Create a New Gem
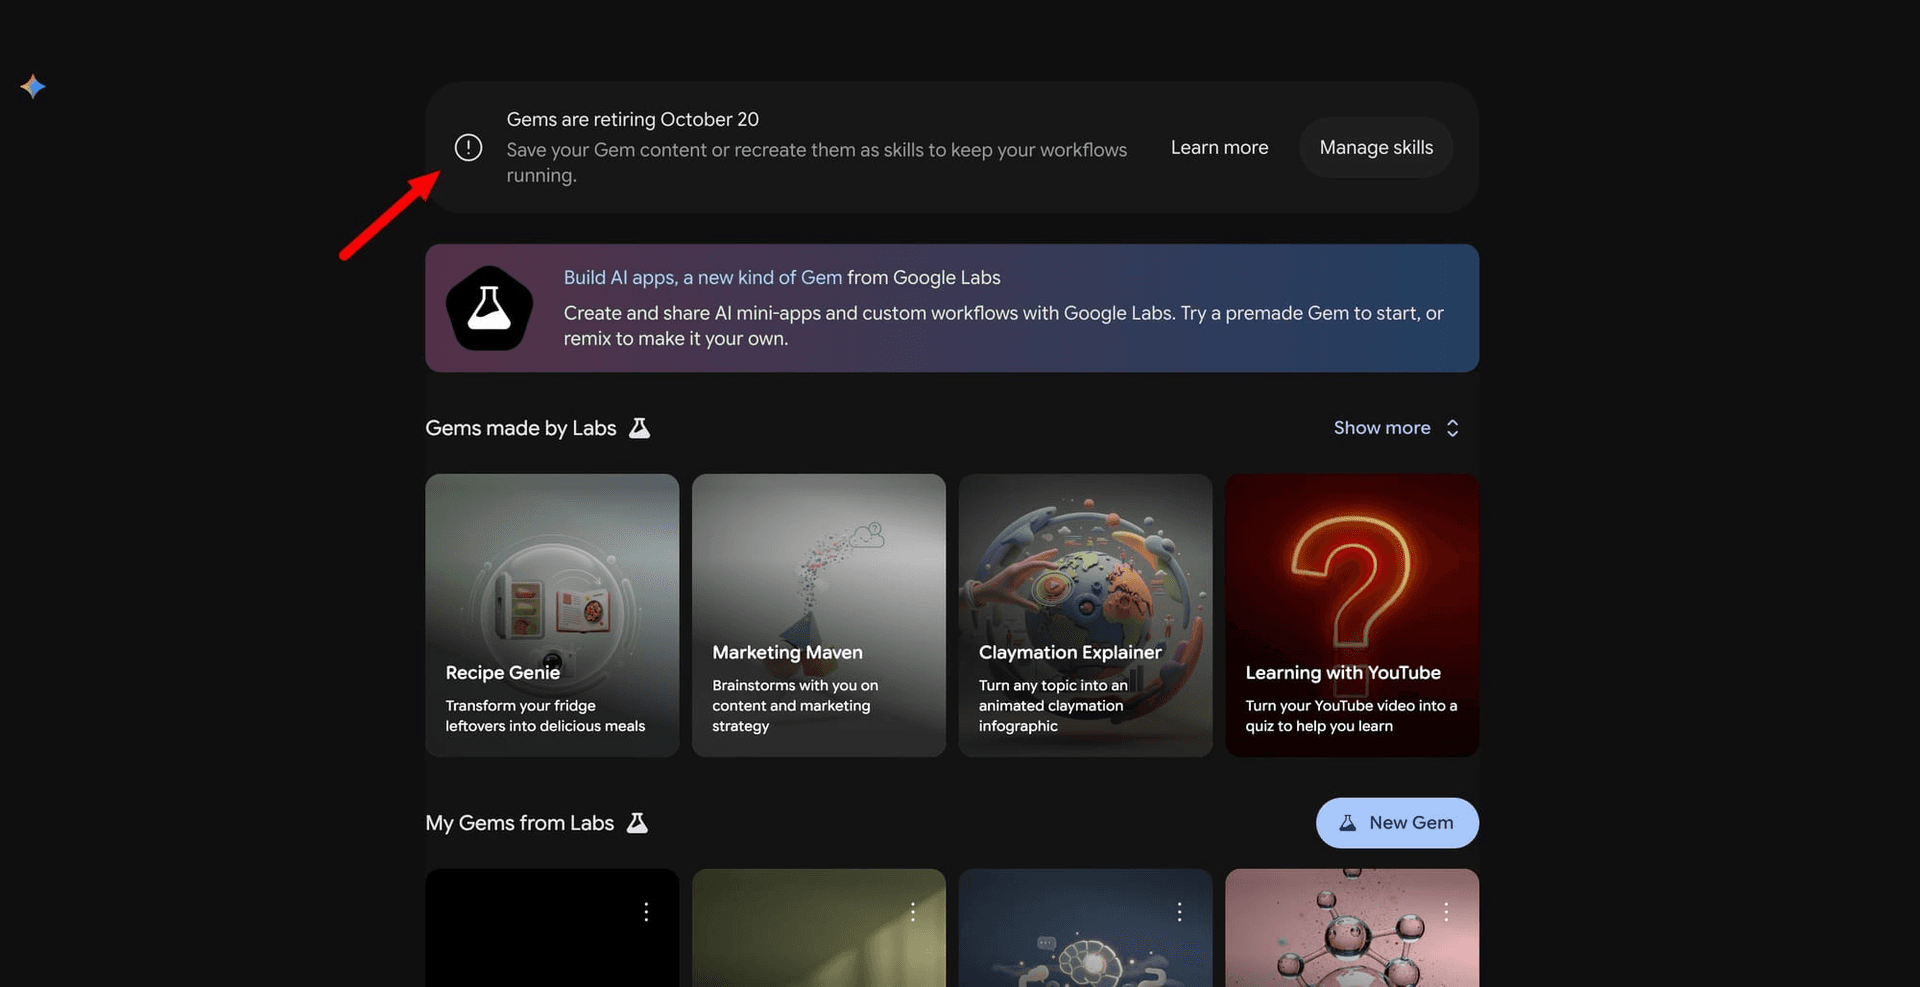The image size is (1920, 987). (1397, 823)
